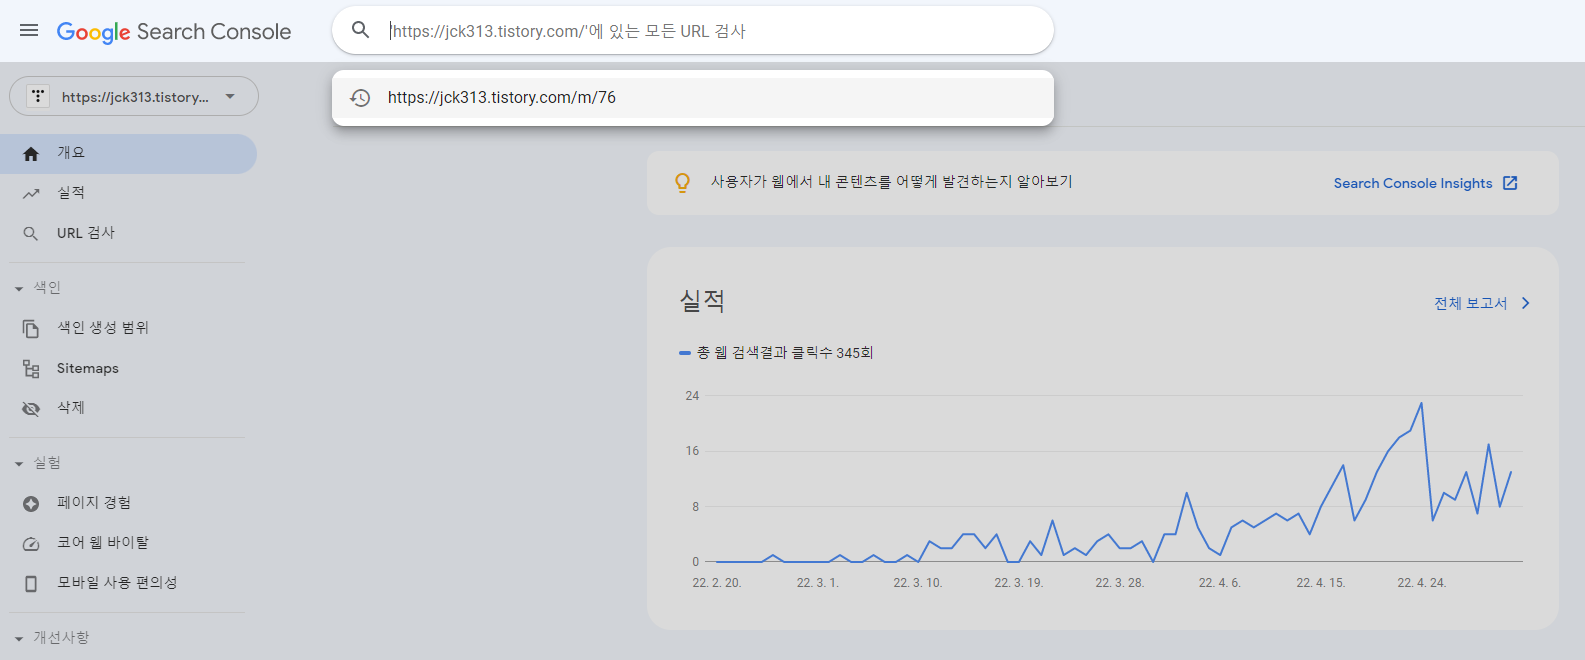This screenshot has width=1585, height=660.
Task: Open the hamburger main menu
Action: point(29,31)
